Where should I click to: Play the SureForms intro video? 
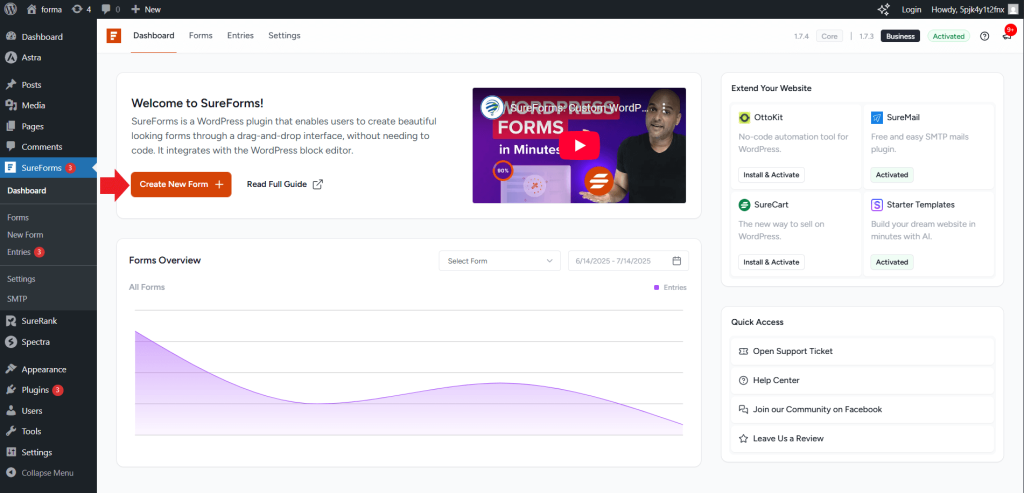pyautogui.click(x=579, y=146)
